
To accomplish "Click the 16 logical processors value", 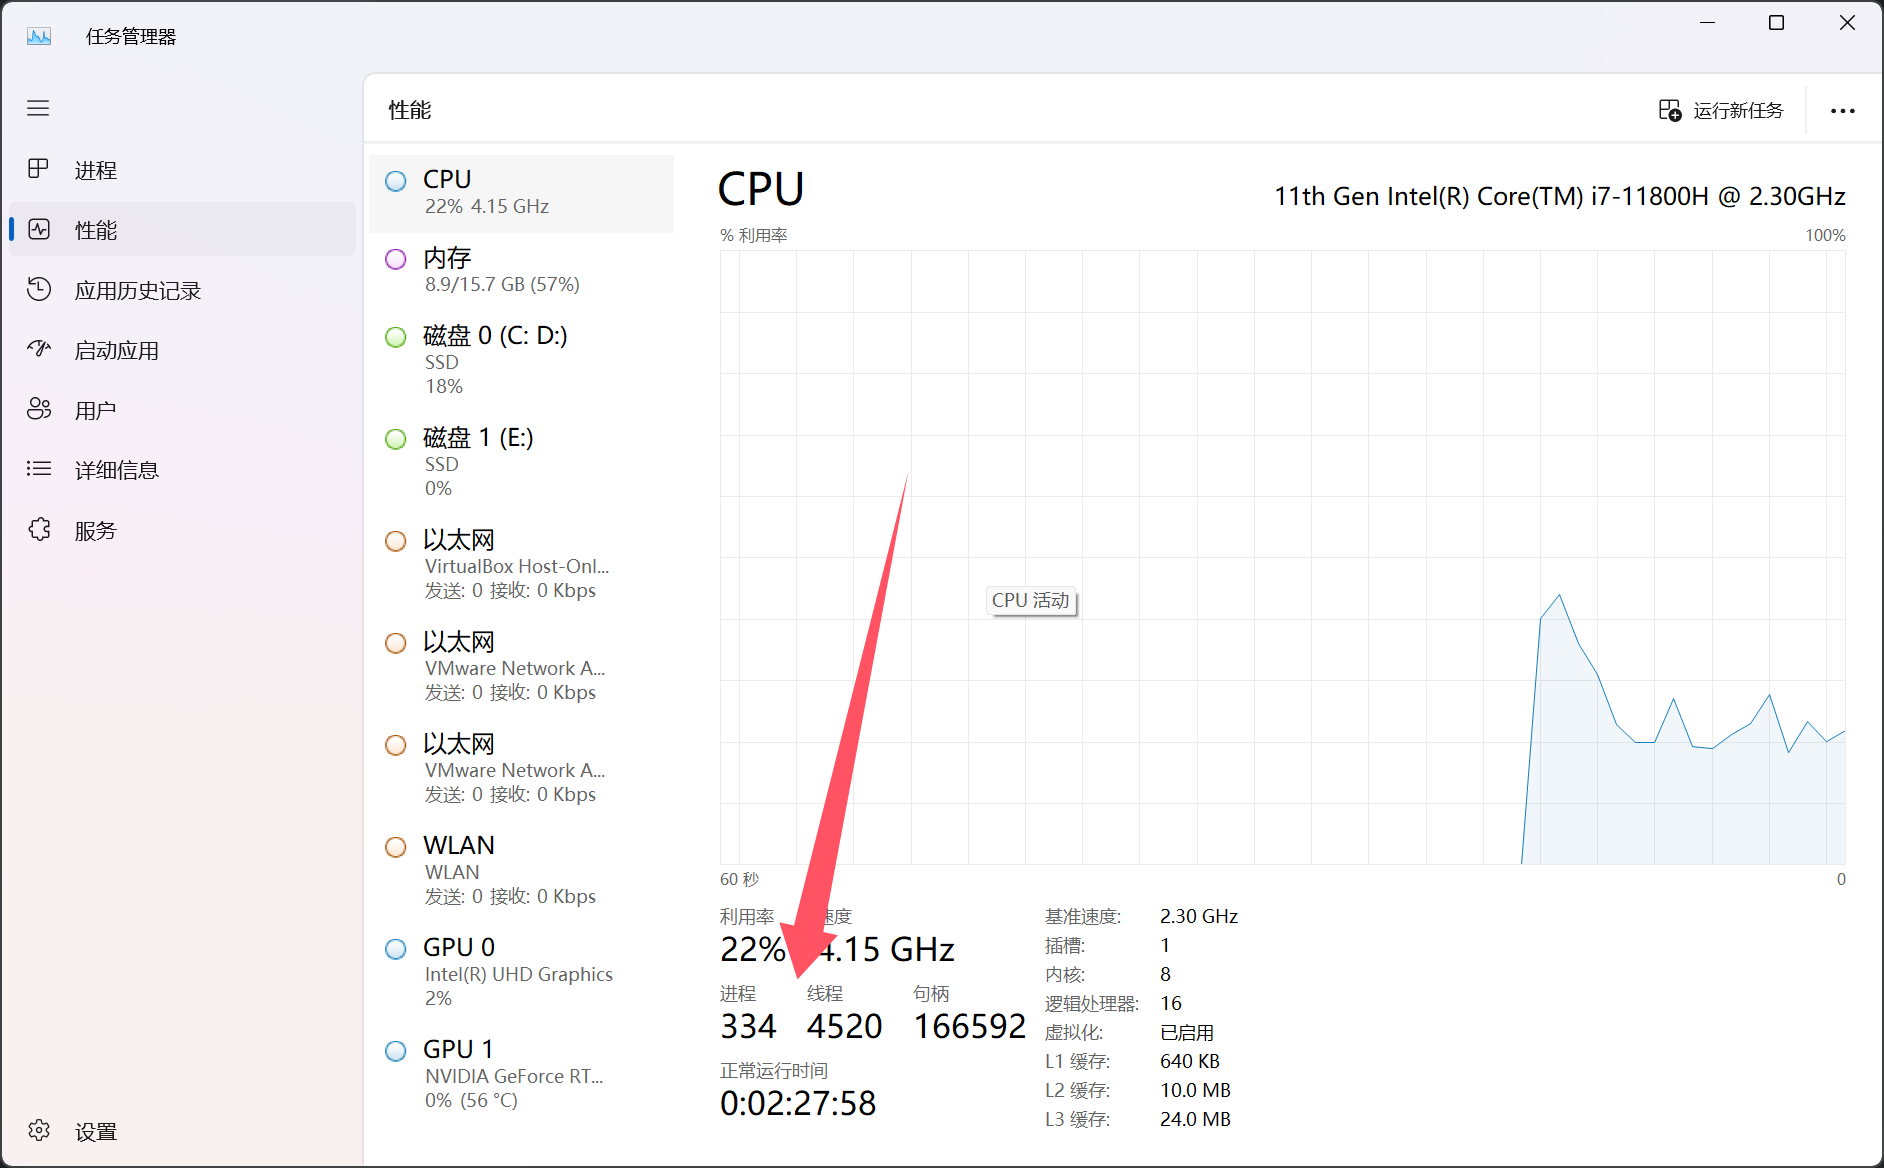I will tap(1171, 1003).
